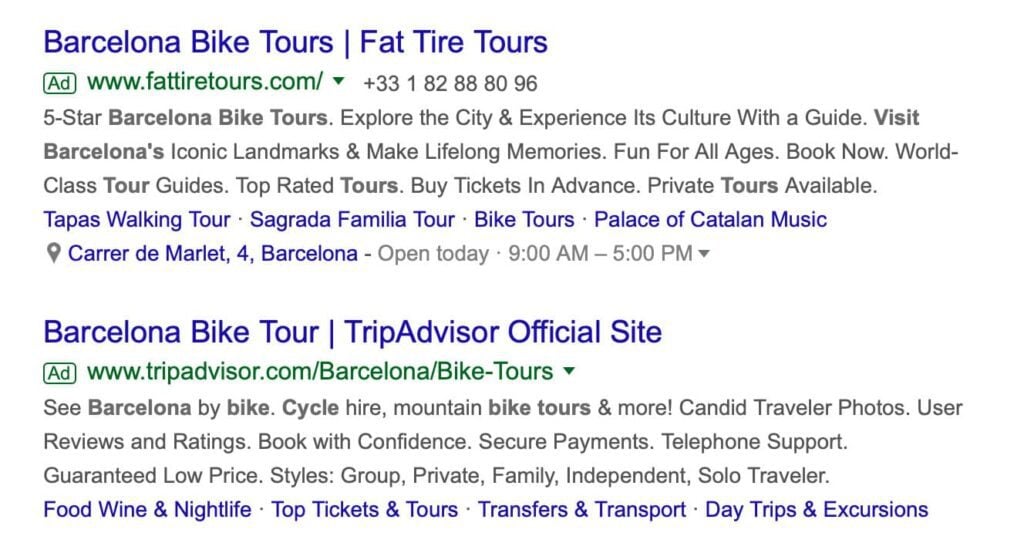Open the Tapas Walking Tour sitelink
This screenshot has width=1024, height=560.
[136, 219]
